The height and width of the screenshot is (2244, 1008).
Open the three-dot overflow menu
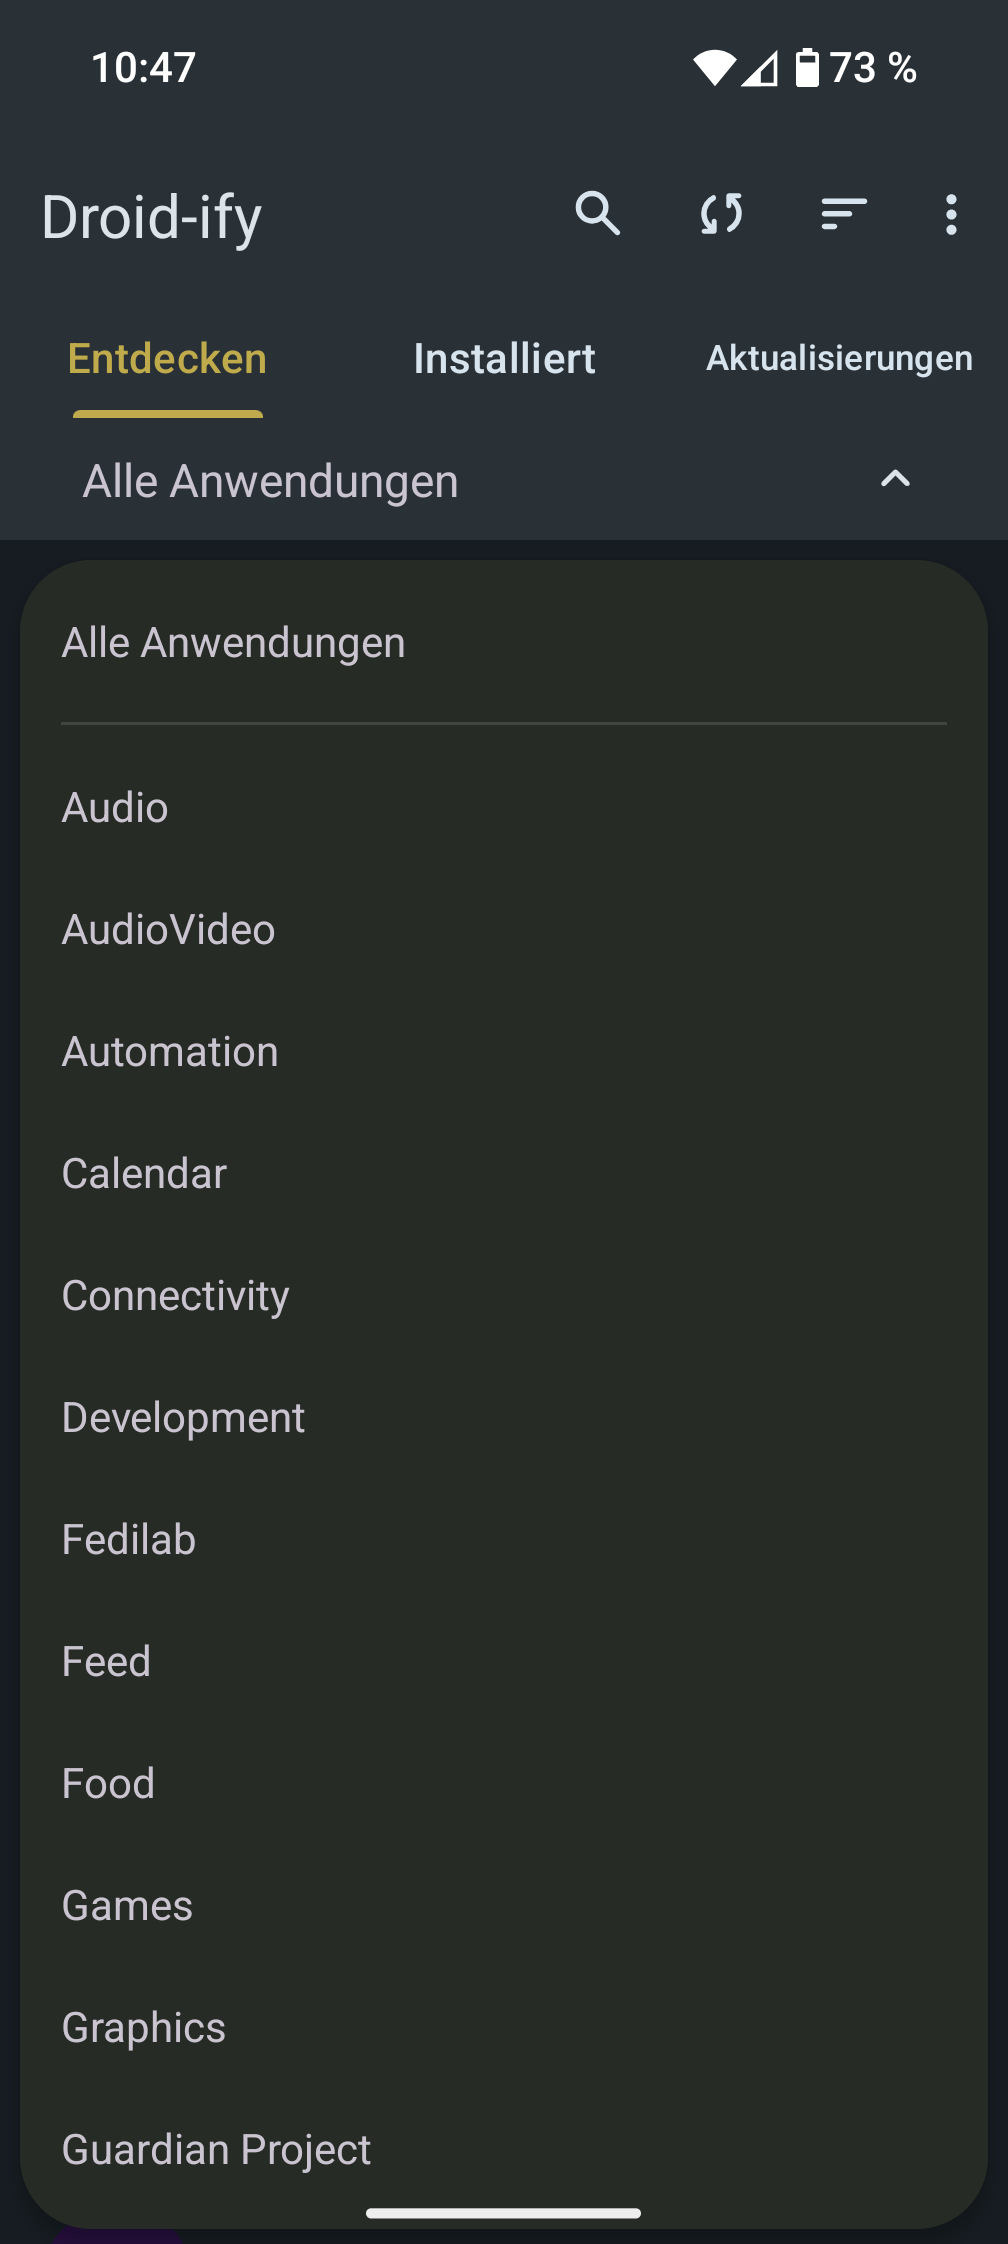[x=949, y=214]
